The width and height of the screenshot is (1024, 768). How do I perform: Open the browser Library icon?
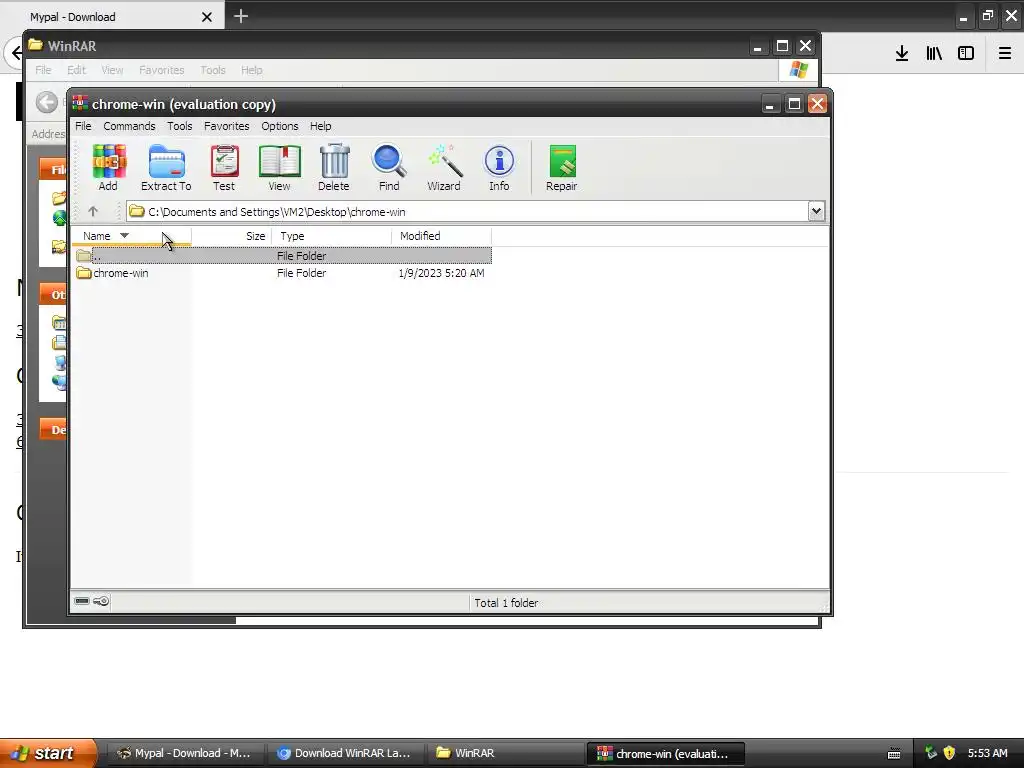(934, 53)
